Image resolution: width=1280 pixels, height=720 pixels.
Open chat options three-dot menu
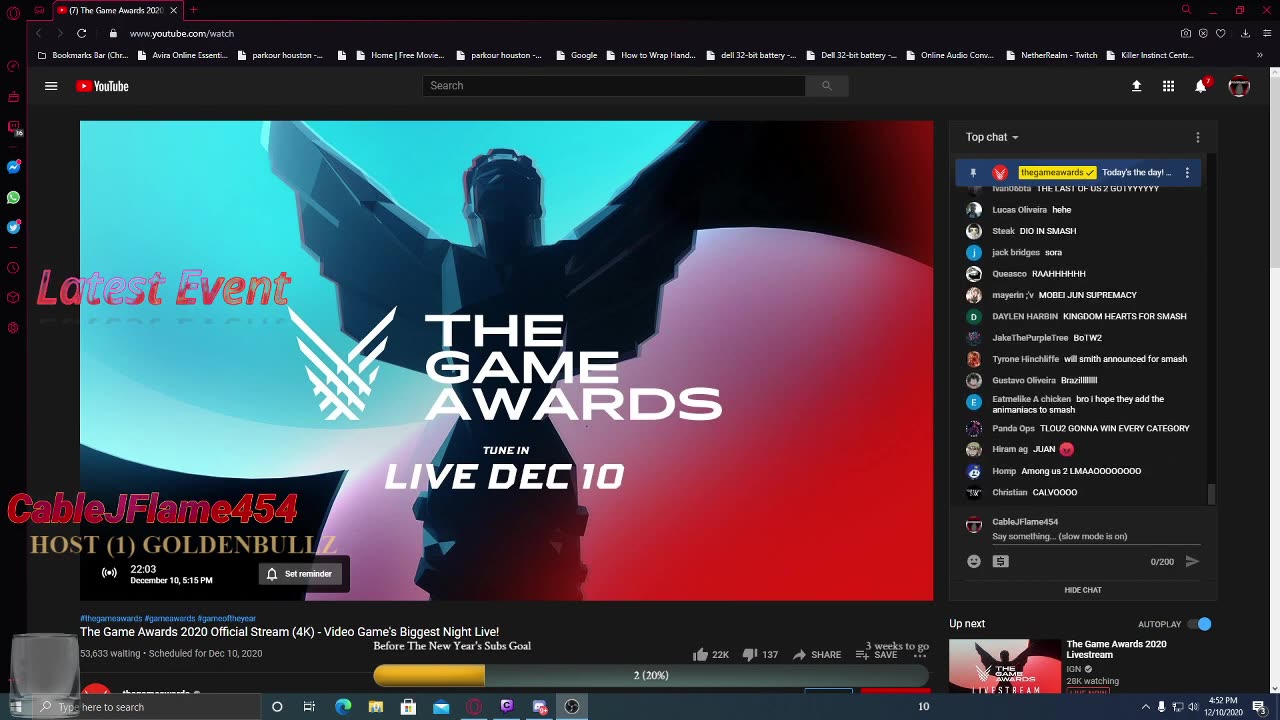[x=1198, y=137]
